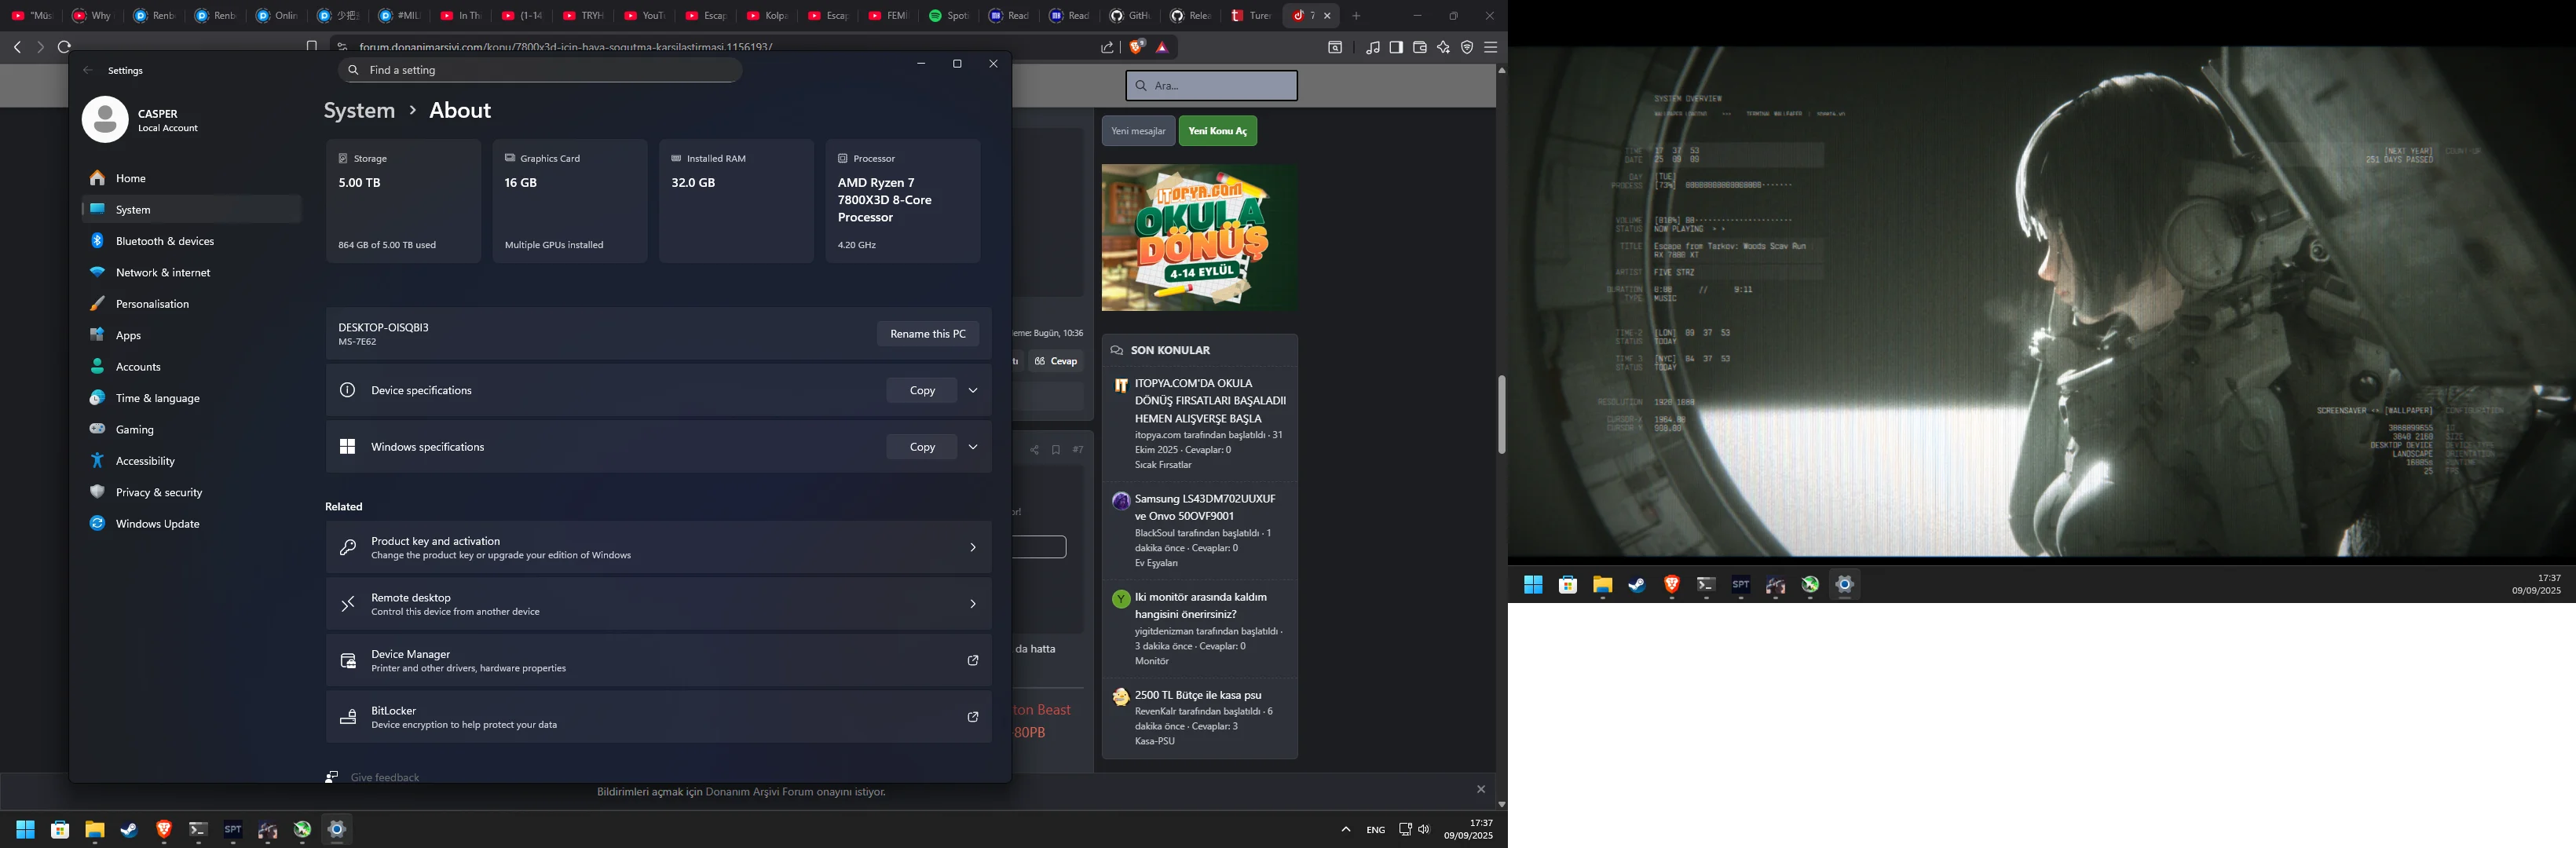Click the Find a setting search box
This screenshot has height=848, width=2576.
(x=540, y=70)
